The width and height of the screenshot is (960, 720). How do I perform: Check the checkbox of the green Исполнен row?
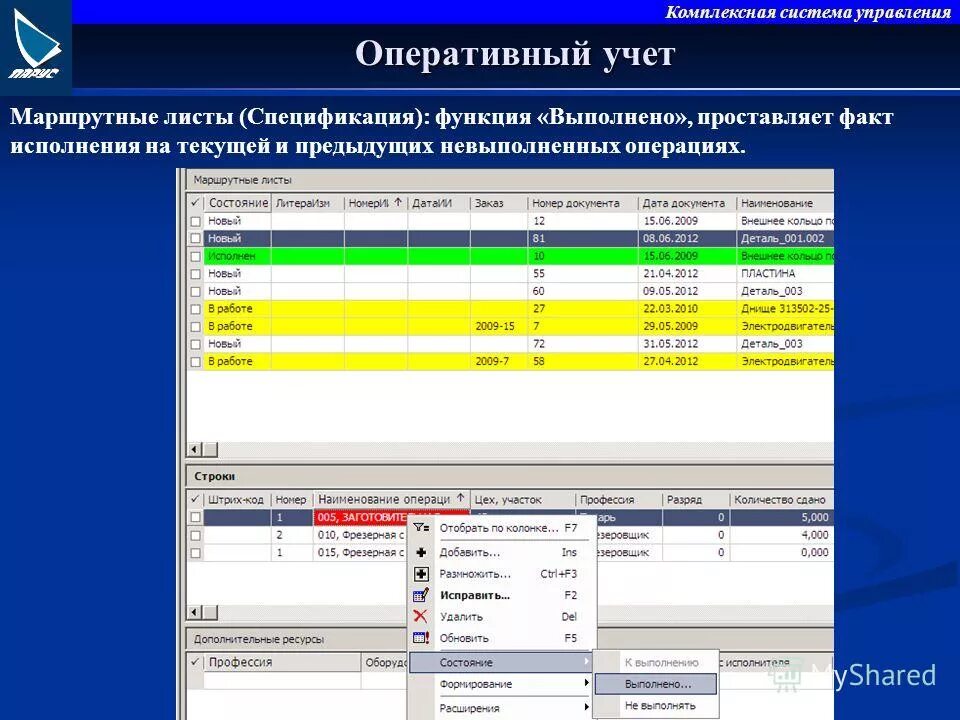[192, 256]
